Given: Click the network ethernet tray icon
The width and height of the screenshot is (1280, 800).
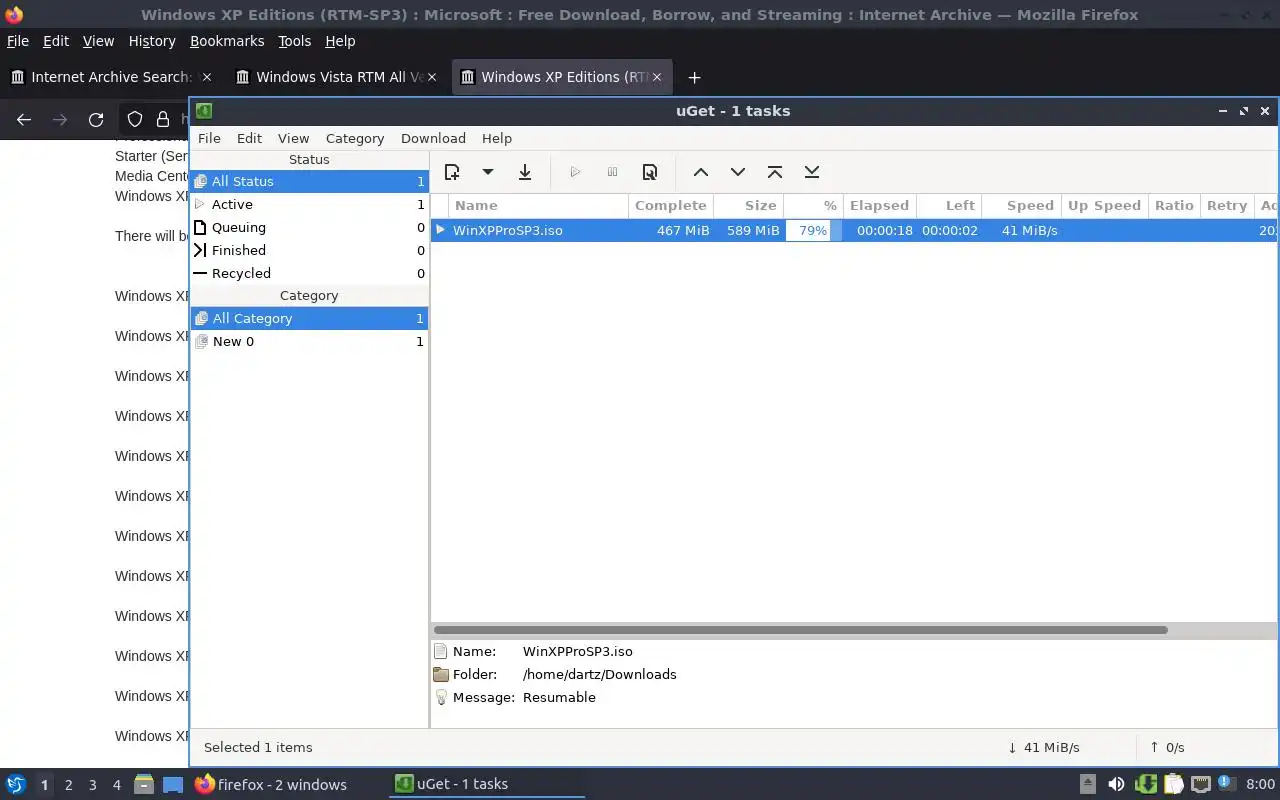Looking at the screenshot, I should pyautogui.click(x=1201, y=784).
